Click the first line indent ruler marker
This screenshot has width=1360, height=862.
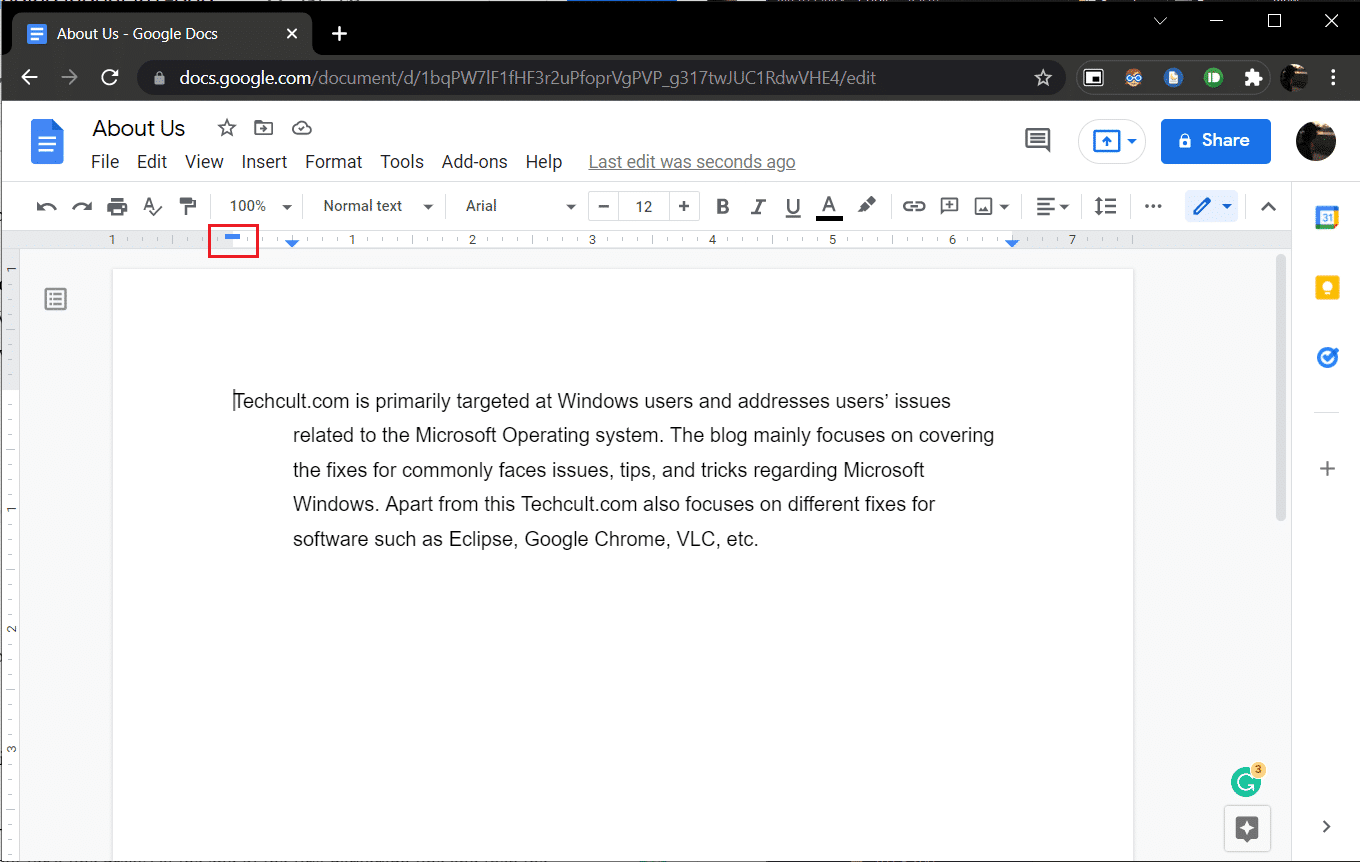click(232, 237)
